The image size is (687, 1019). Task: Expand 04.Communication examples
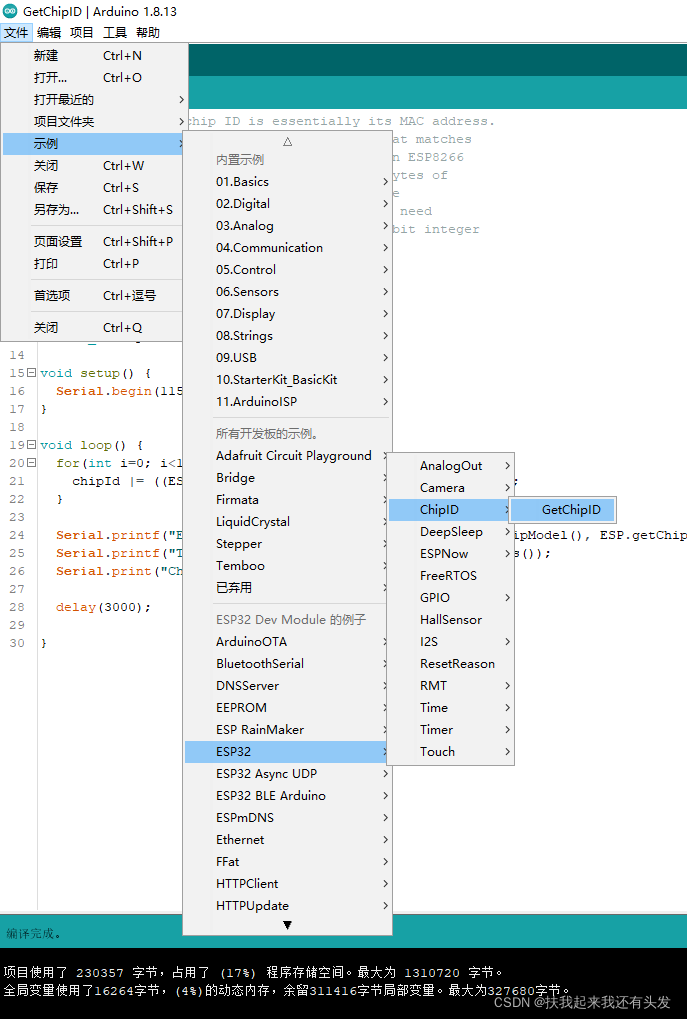coord(287,248)
